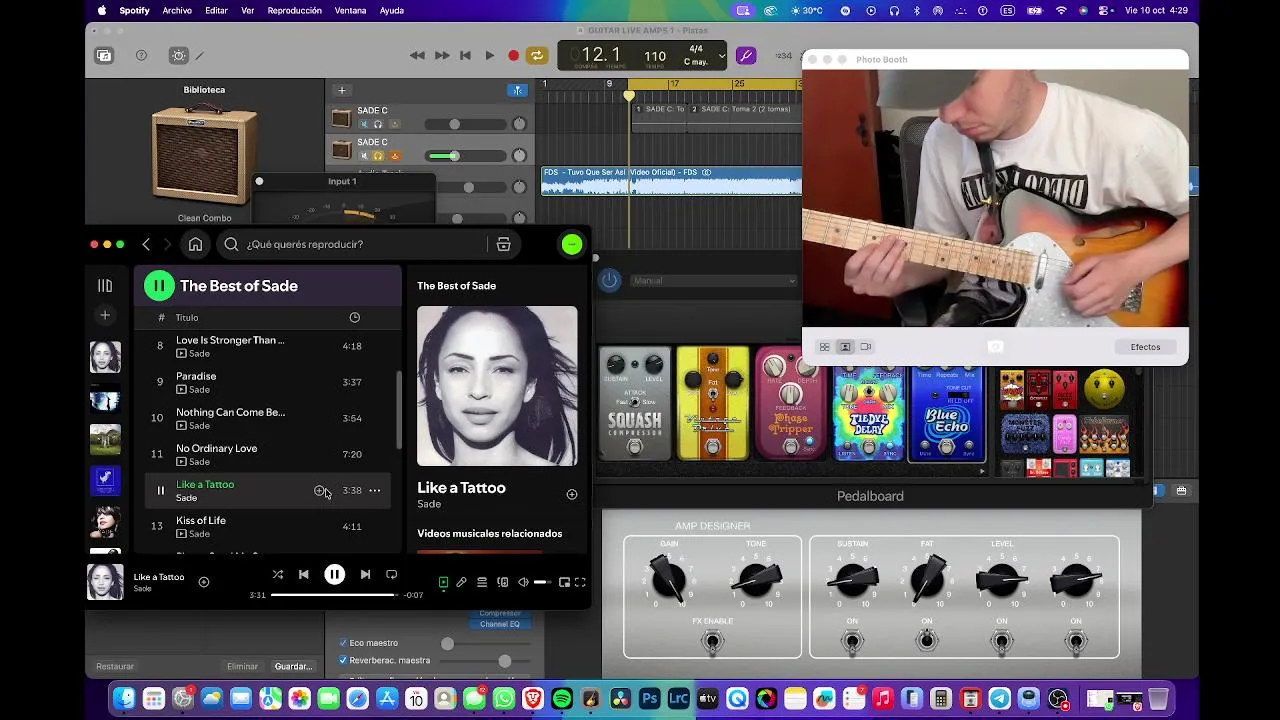Screen dimensions: 1280x720
Task: Click the GarageBand record button
Action: (x=513, y=56)
